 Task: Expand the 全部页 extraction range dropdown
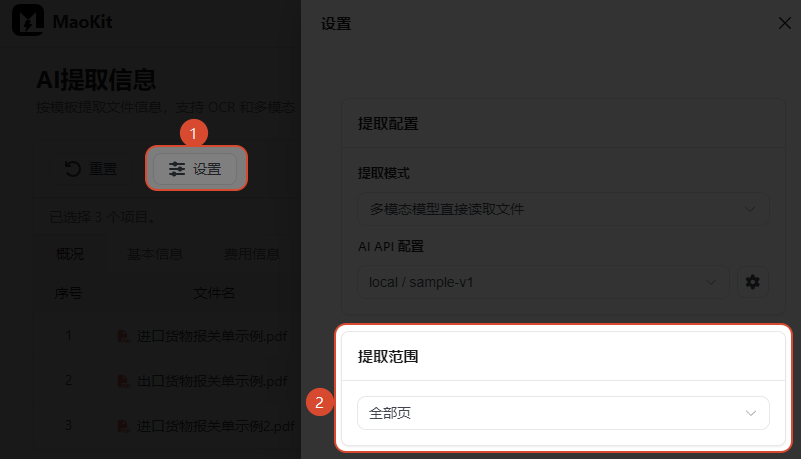(563, 413)
